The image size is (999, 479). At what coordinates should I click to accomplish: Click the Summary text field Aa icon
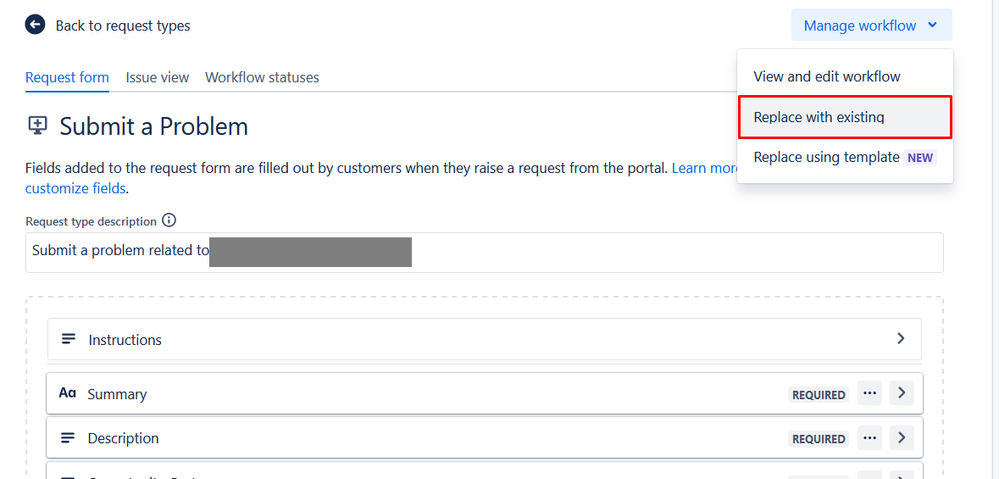point(68,393)
